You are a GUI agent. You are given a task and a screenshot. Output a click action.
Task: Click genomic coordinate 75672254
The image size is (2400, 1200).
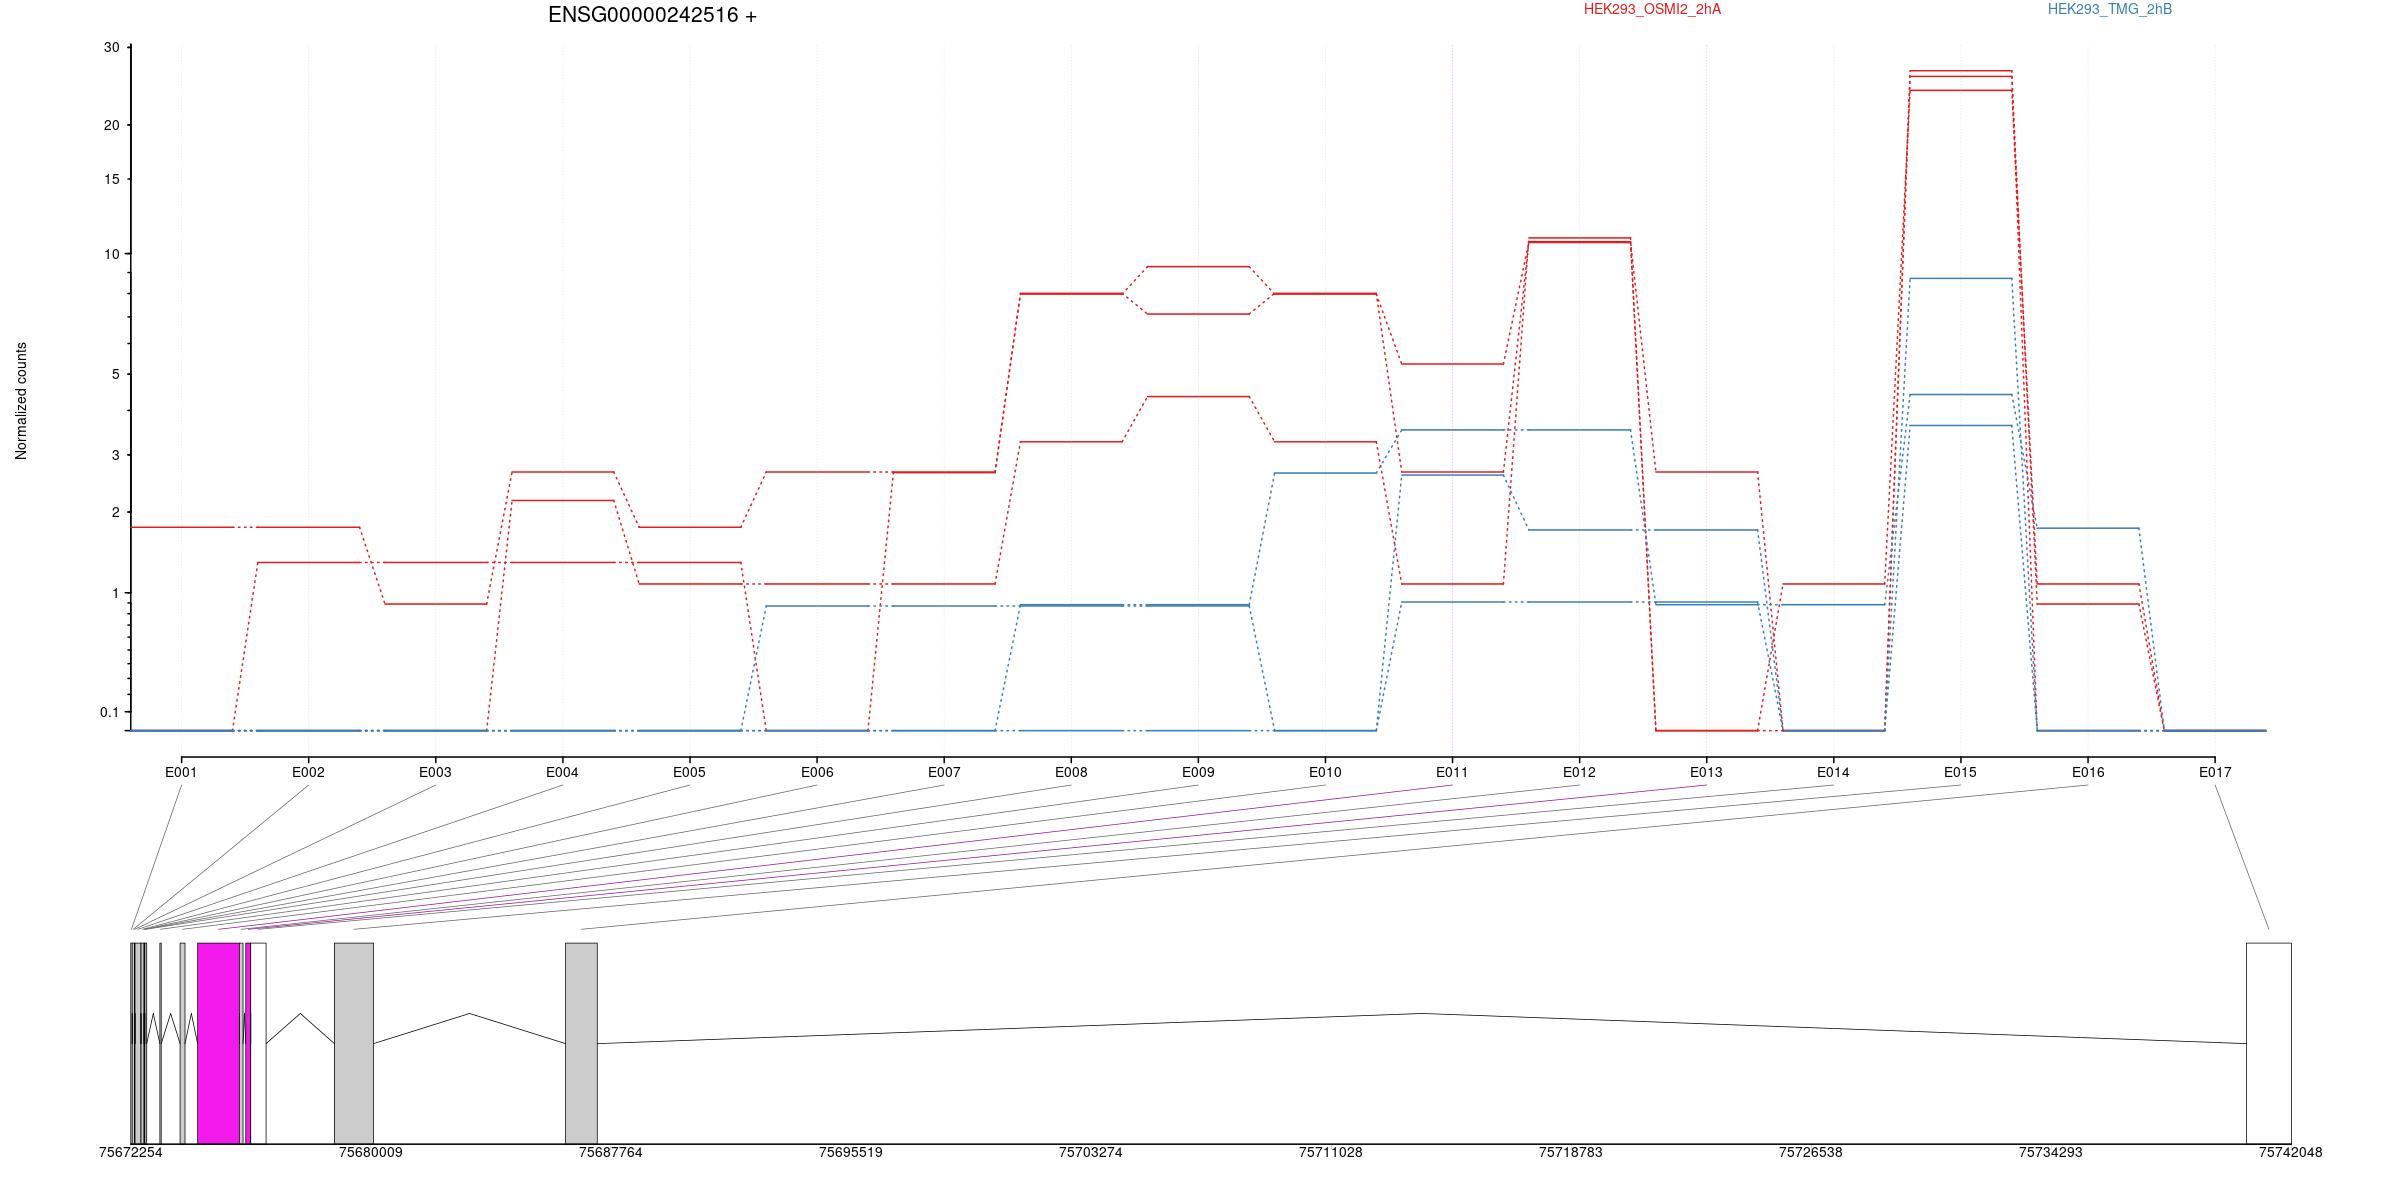point(131,1152)
